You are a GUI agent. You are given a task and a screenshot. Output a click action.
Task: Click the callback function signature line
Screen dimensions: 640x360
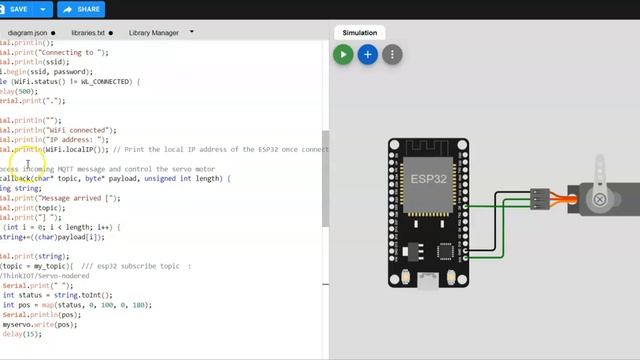pyautogui.click(x=115, y=178)
